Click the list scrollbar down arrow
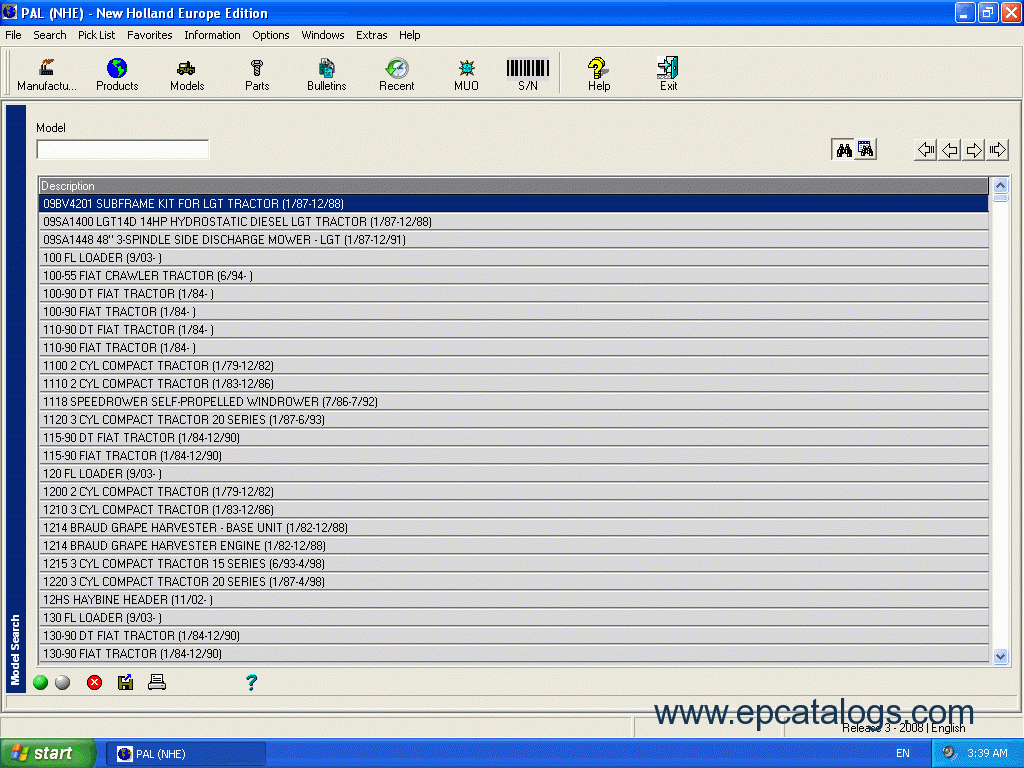 point(1000,656)
